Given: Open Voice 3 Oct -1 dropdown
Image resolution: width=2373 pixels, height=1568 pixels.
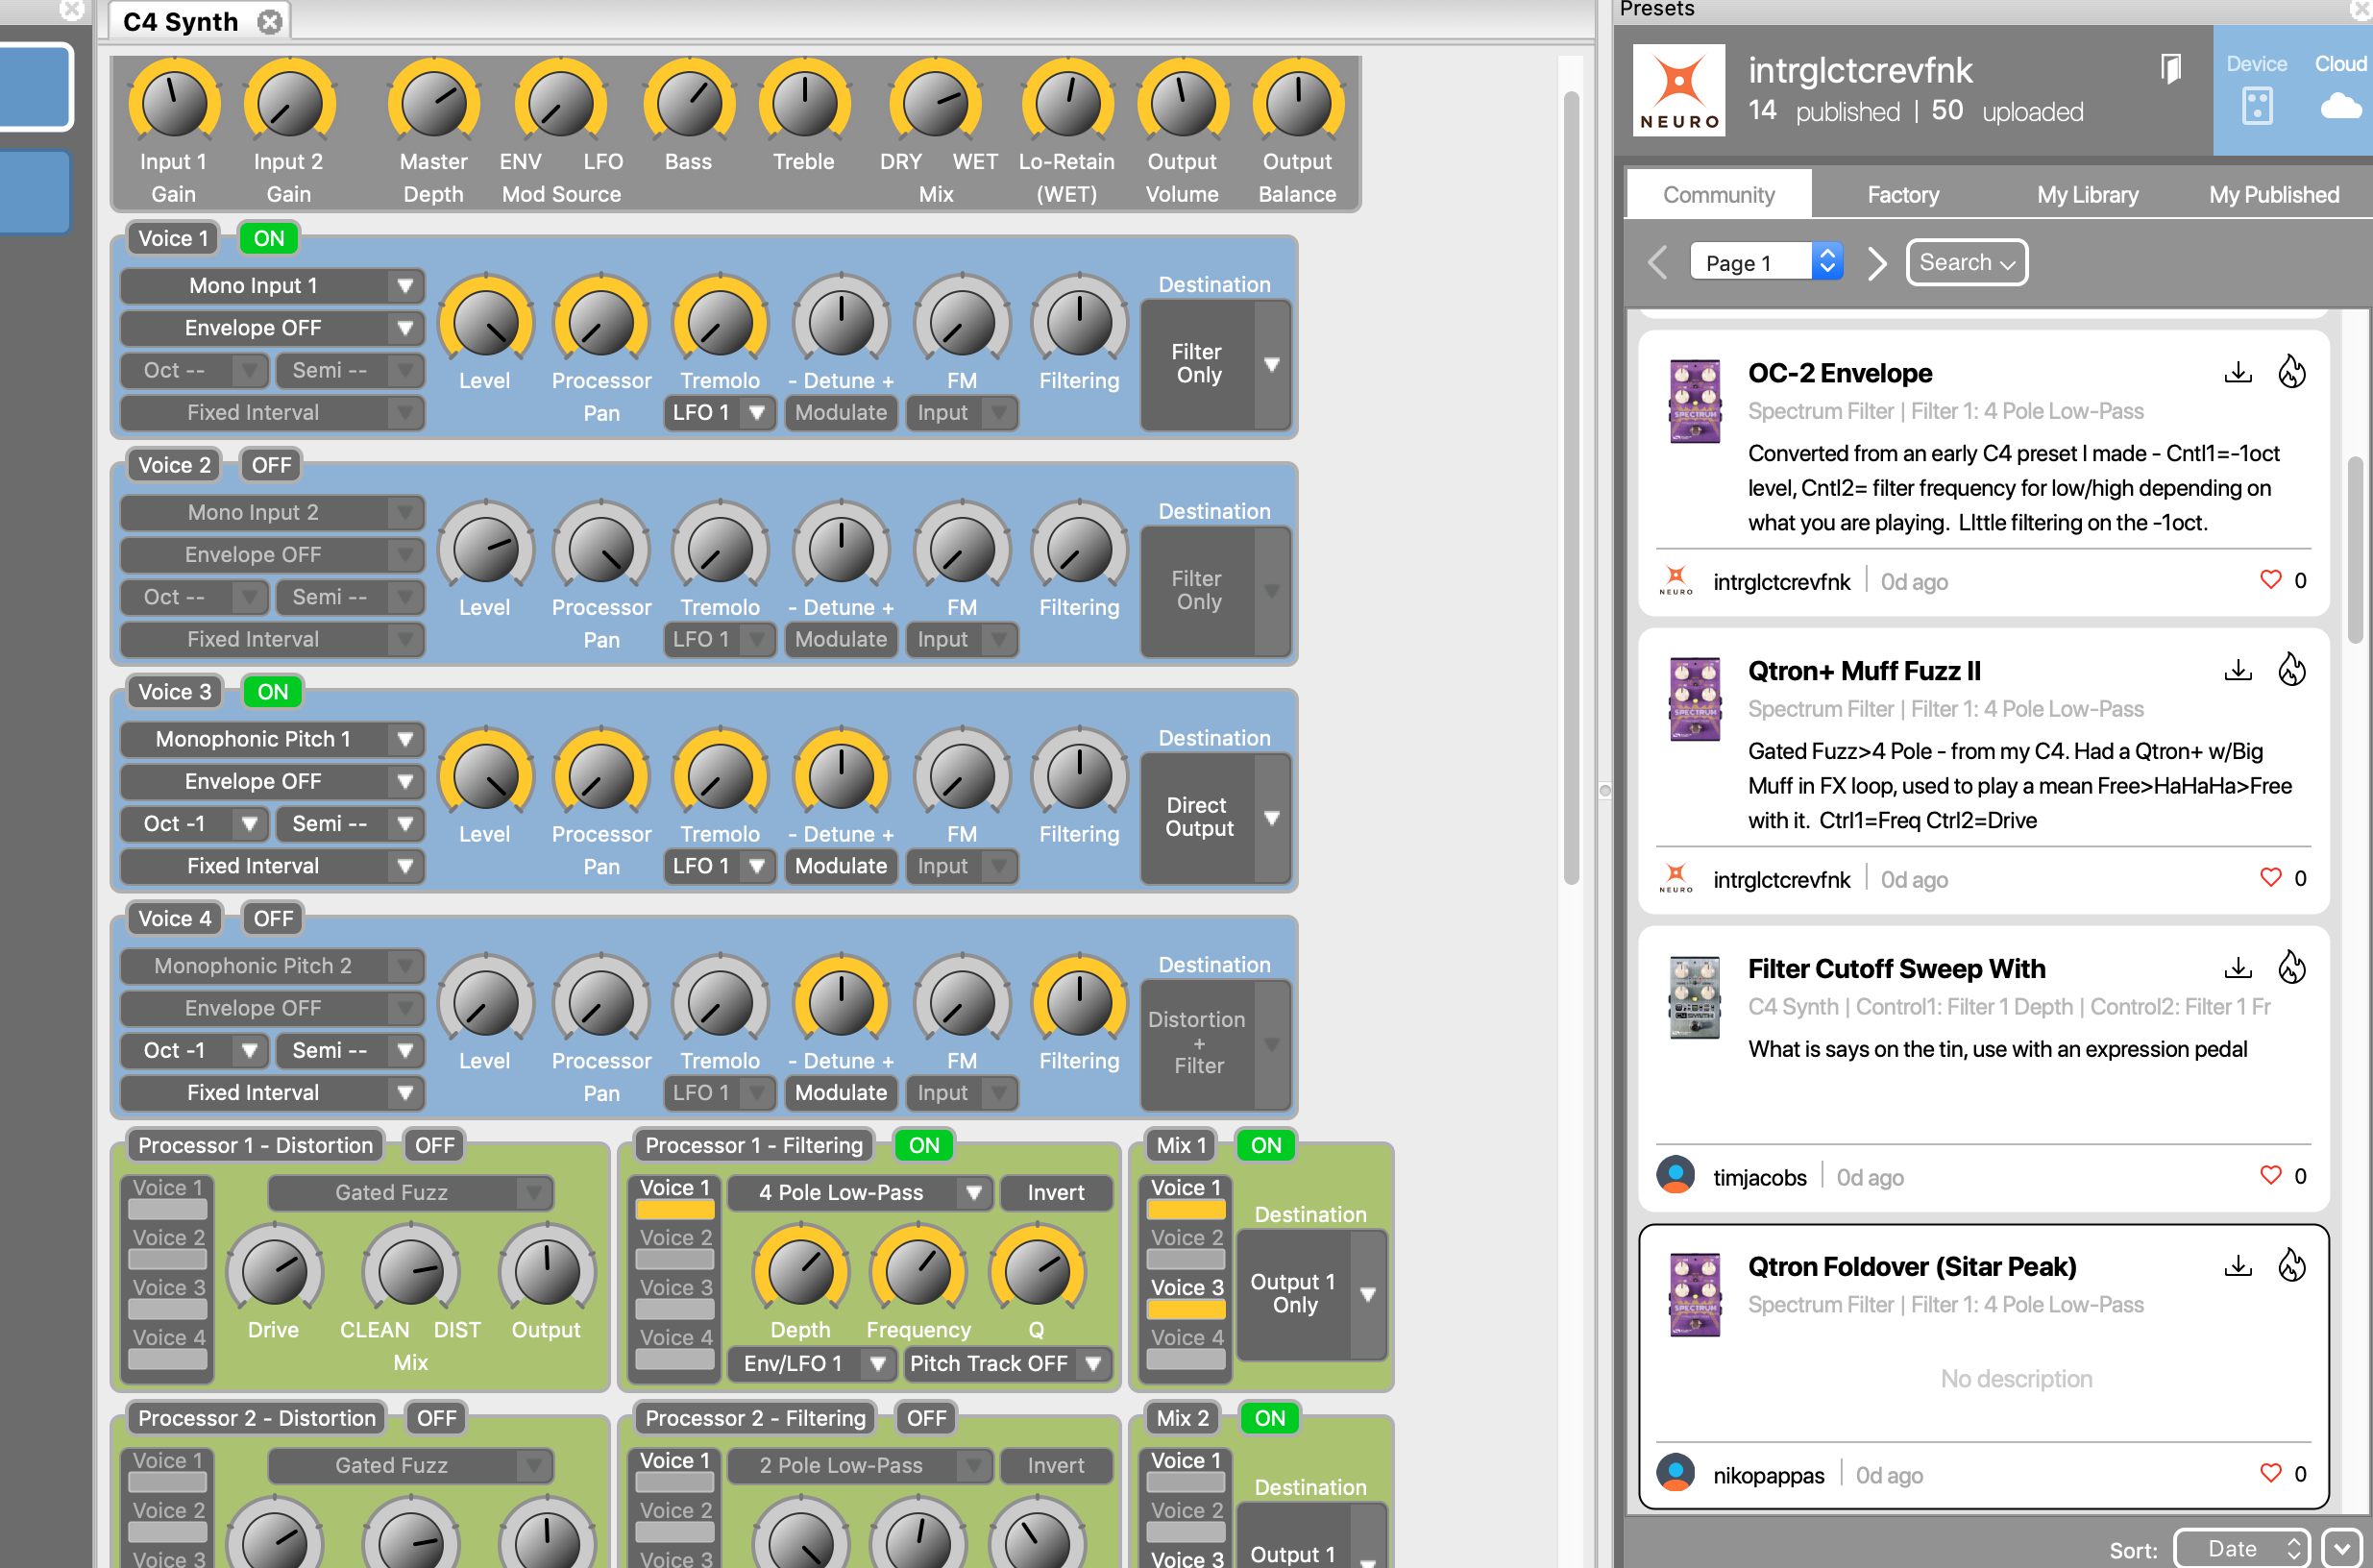Looking at the screenshot, I should [194, 824].
